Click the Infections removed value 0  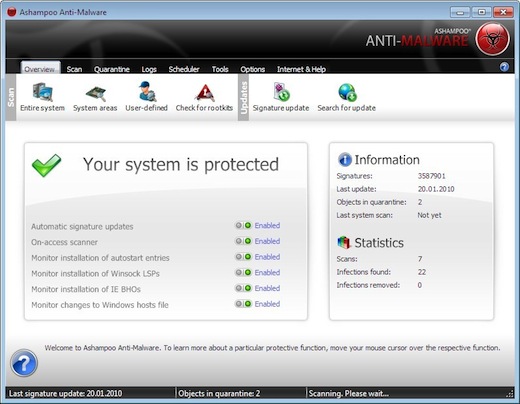[x=420, y=285]
